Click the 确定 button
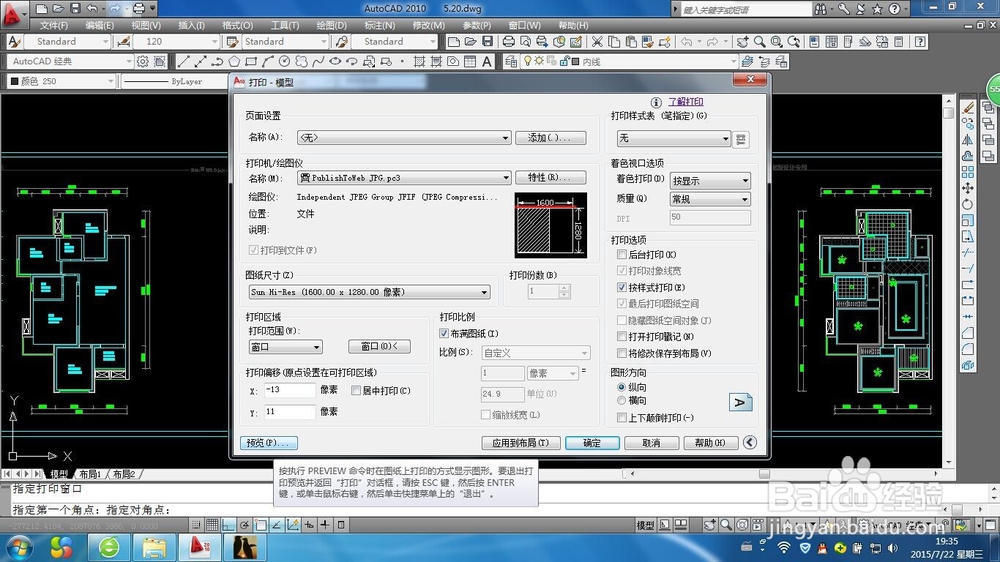This screenshot has width=1000, height=562. click(592, 443)
